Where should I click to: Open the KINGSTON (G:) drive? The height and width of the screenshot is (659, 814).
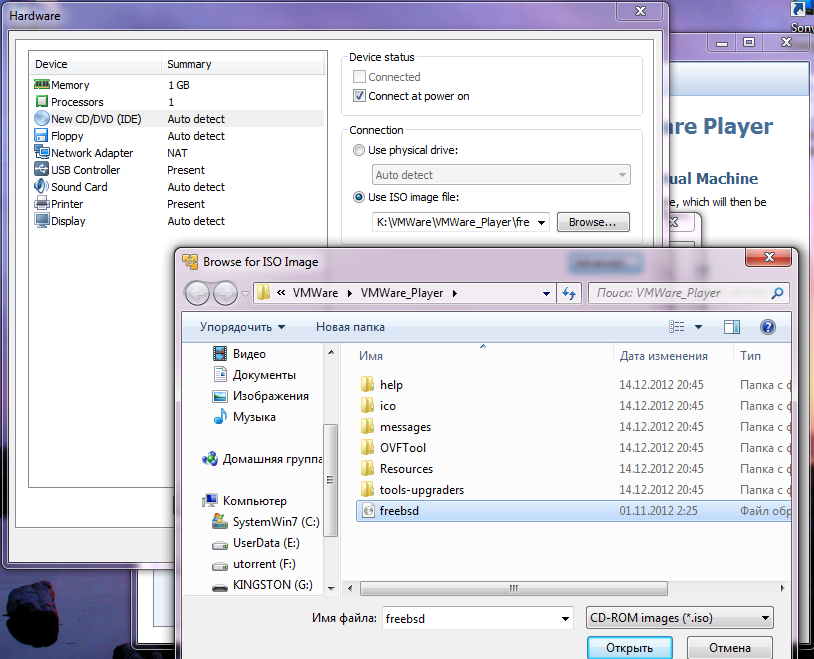tap(263, 585)
